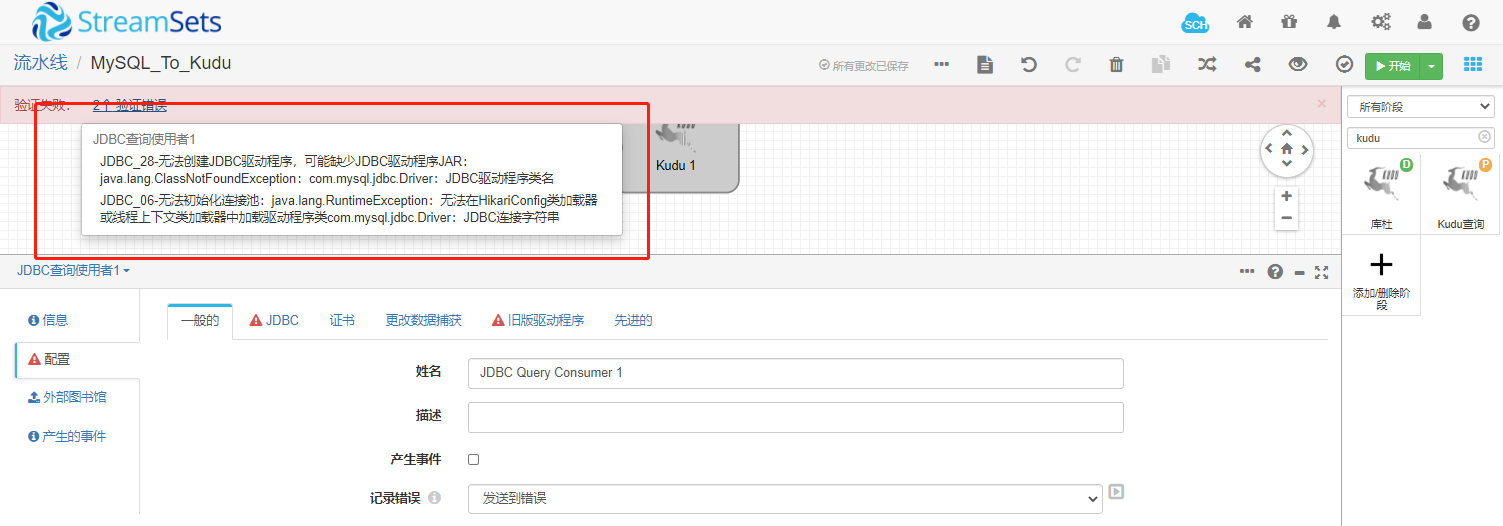The width and height of the screenshot is (1503, 526).
Task: Switch to the 更改数据捕获 tab
Action: tap(424, 321)
